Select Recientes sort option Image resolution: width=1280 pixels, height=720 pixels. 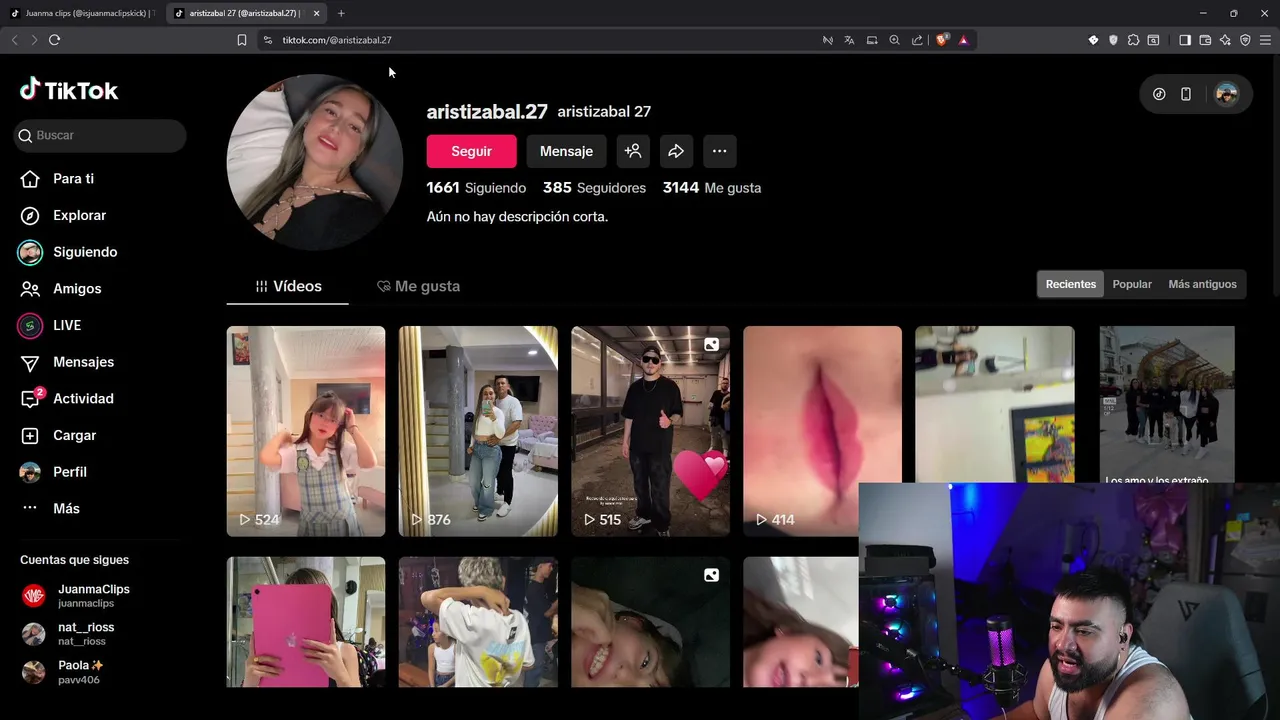point(1071,284)
